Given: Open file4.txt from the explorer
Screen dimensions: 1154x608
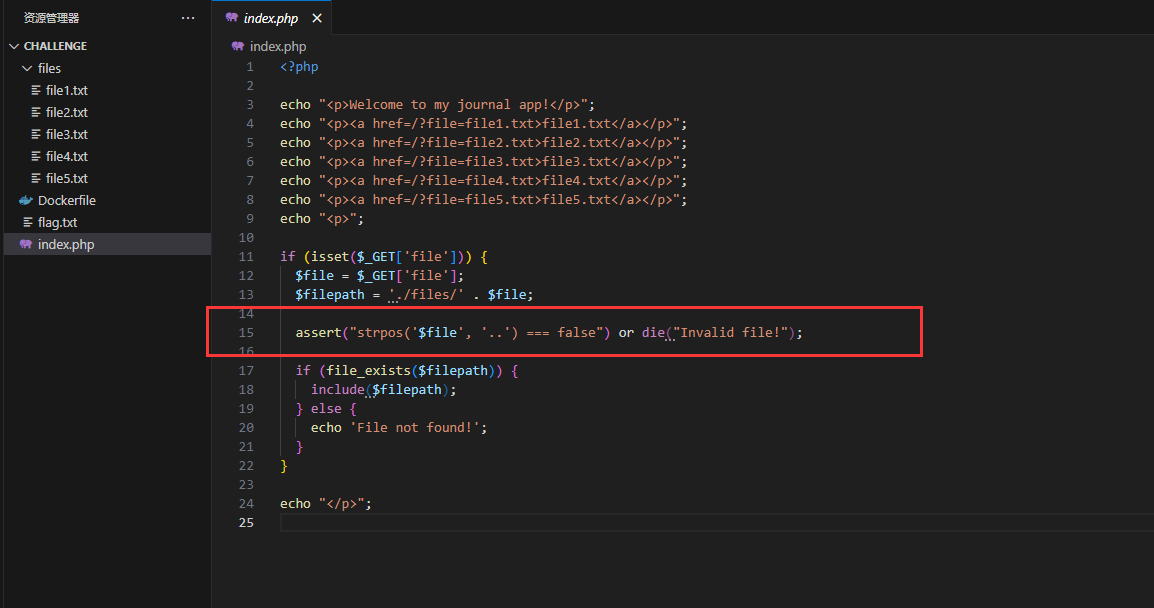Looking at the screenshot, I should click(x=66, y=156).
